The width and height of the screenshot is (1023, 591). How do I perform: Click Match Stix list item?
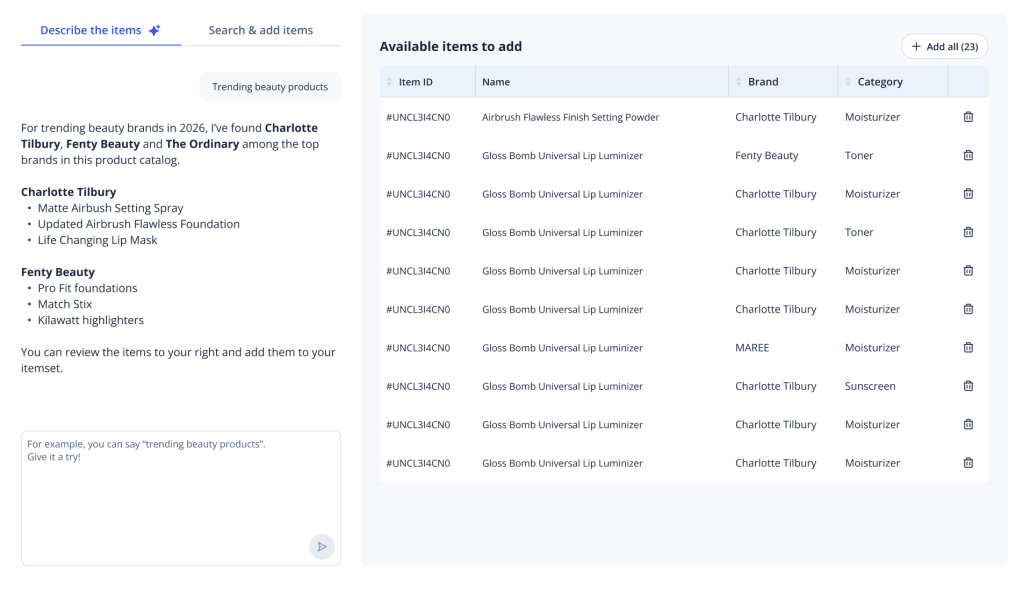[x=65, y=304]
